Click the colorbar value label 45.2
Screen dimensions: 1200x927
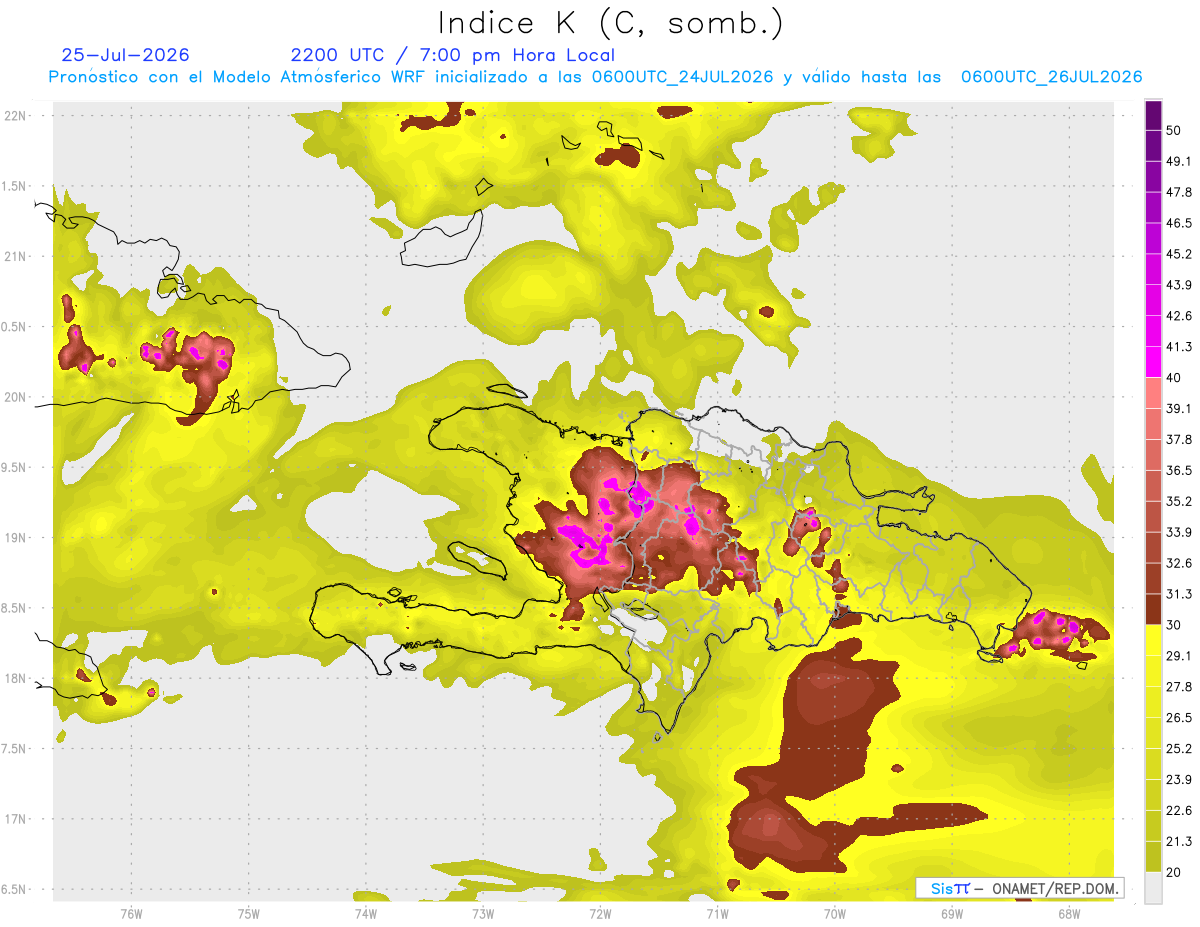(x=1179, y=254)
